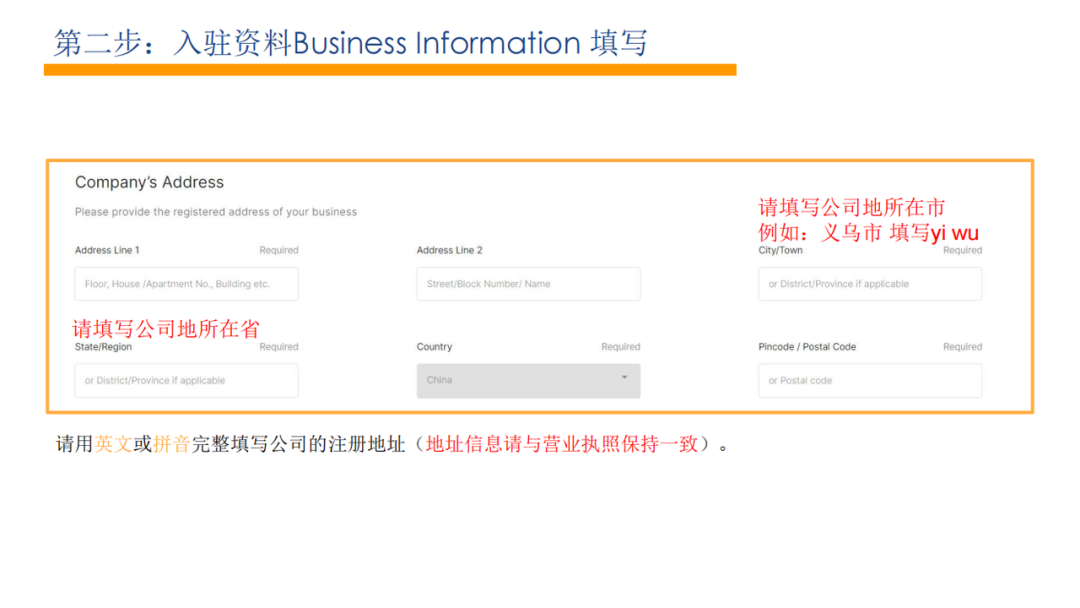Click the Company's Address section heading
Image resolution: width=1080 pixels, height=608 pixels.
150,182
